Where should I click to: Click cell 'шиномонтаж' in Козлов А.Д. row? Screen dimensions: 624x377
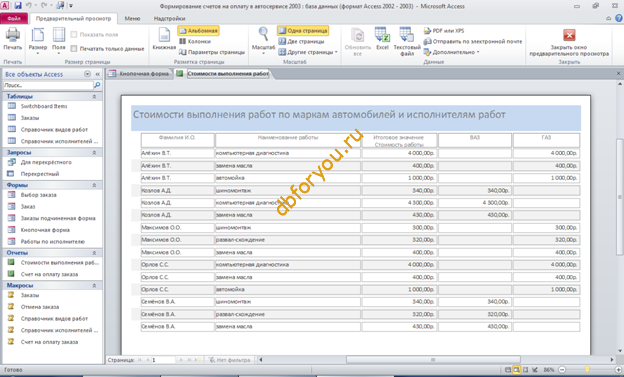coord(287,191)
